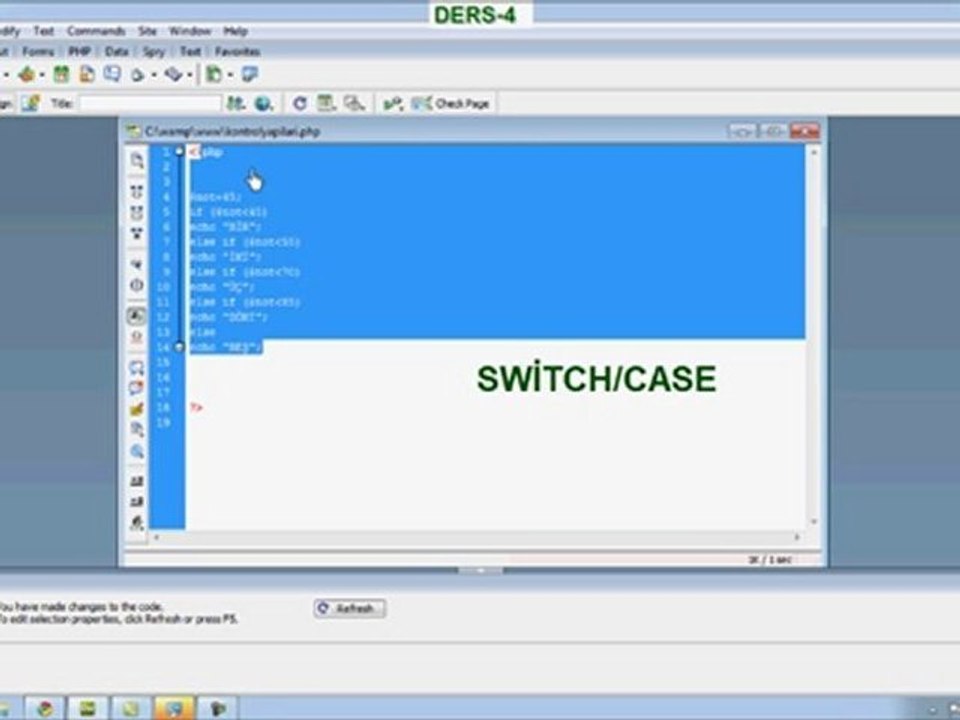Switch to the PHP insert tab
The image size is (960, 720).
80,51
